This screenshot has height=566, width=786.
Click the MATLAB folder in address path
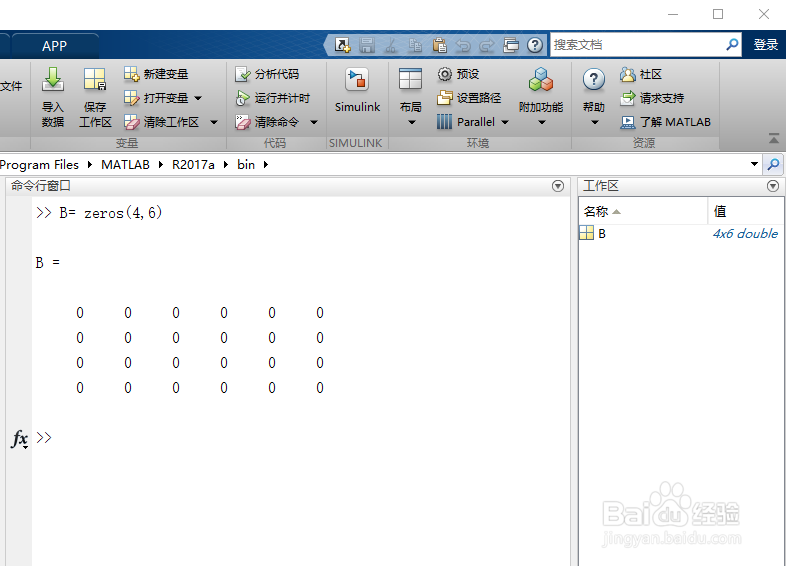[x=125, y=164]
